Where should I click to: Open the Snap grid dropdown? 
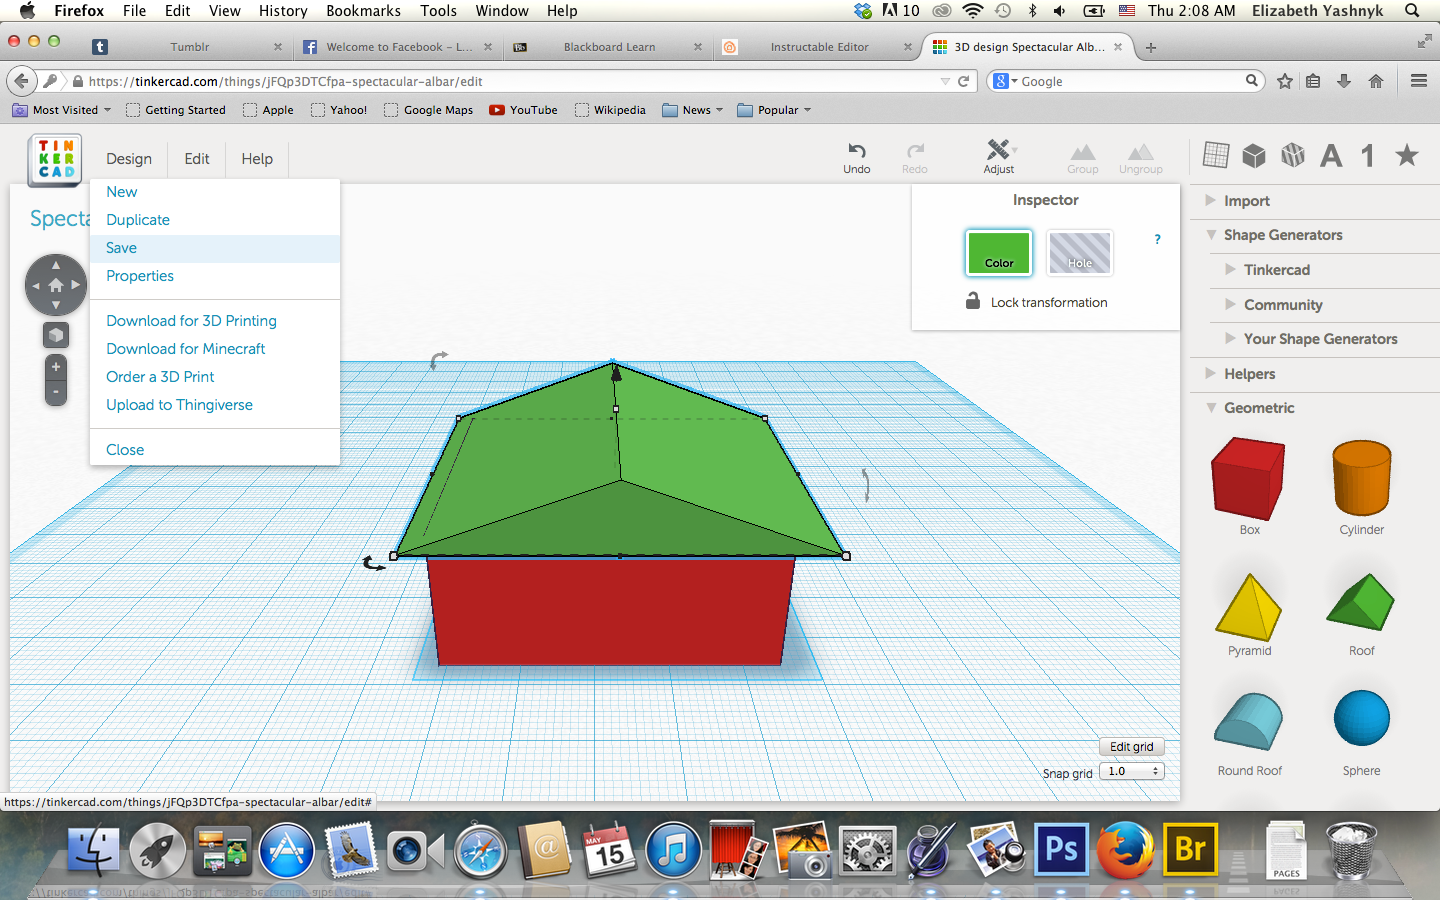point(1131,771)
